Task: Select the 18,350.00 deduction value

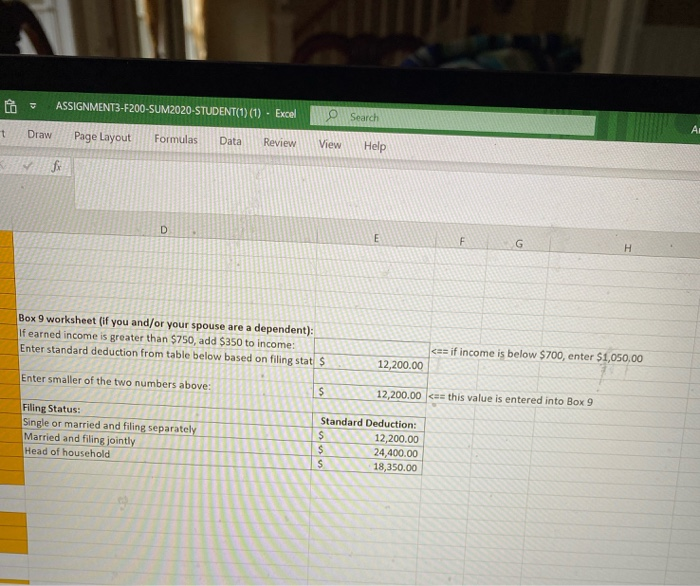Action: [367, 466]
